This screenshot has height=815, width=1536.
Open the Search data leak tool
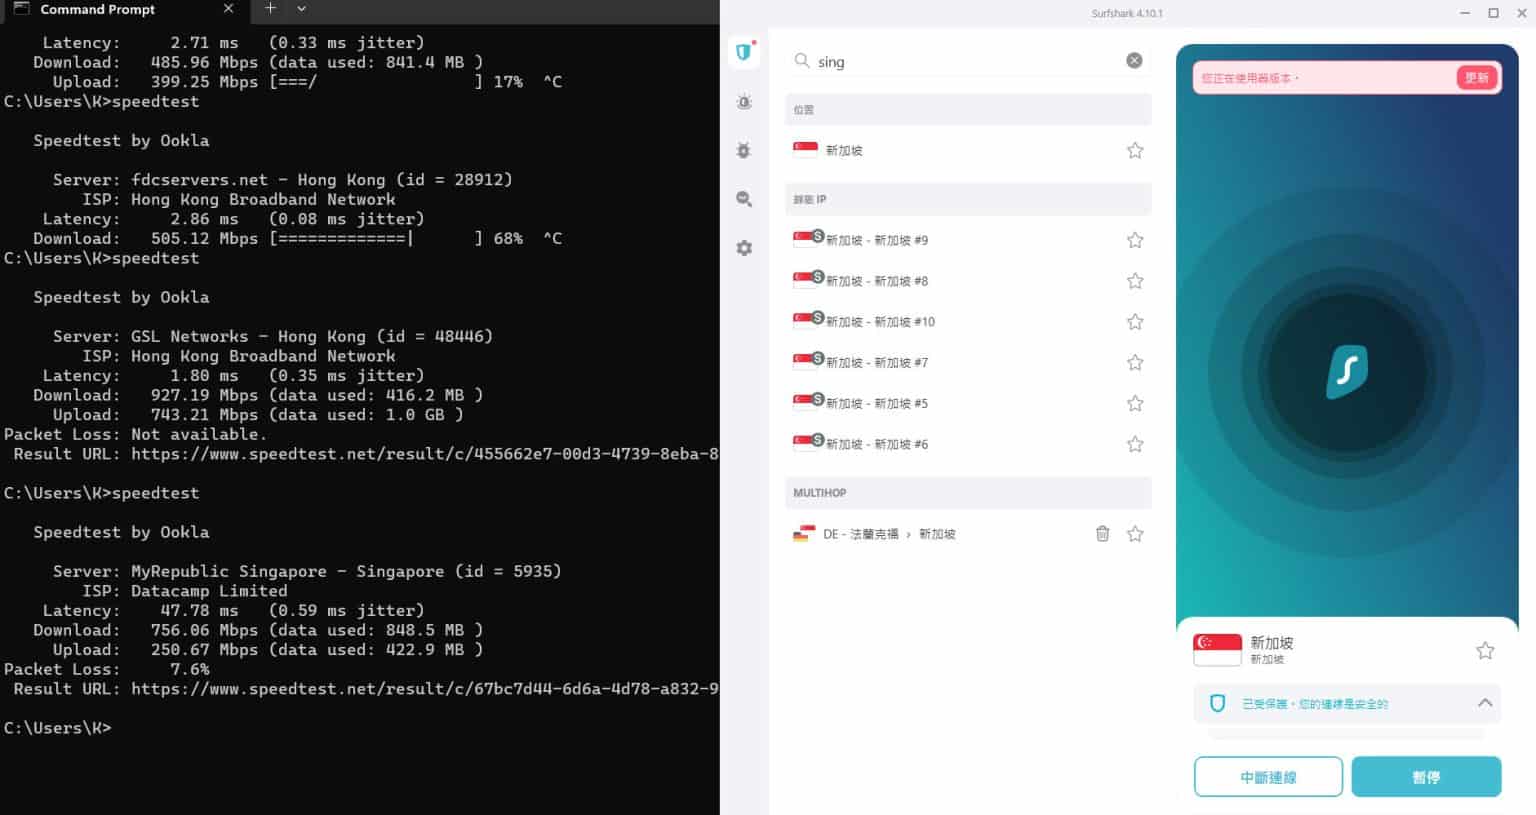point(744,199)
